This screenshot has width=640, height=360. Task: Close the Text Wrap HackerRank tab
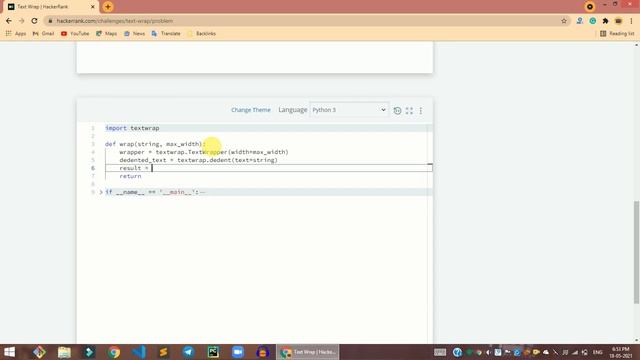(x=93, y=7)
